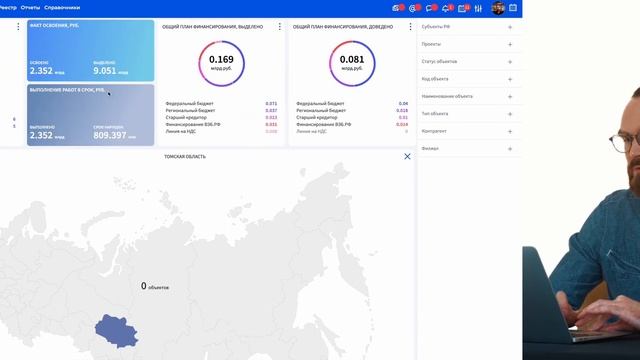This screenshot has width=640, height=360.
Task: Click the 2.352 value in Выполнение работ card
Action: pos(41,135)
